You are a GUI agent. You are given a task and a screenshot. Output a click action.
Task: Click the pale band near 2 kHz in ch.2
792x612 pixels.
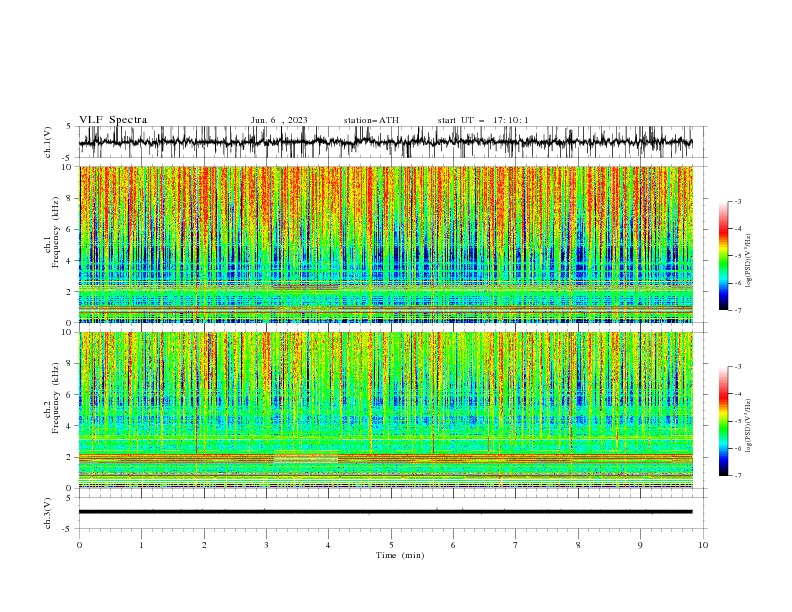(x=306, y=457)
